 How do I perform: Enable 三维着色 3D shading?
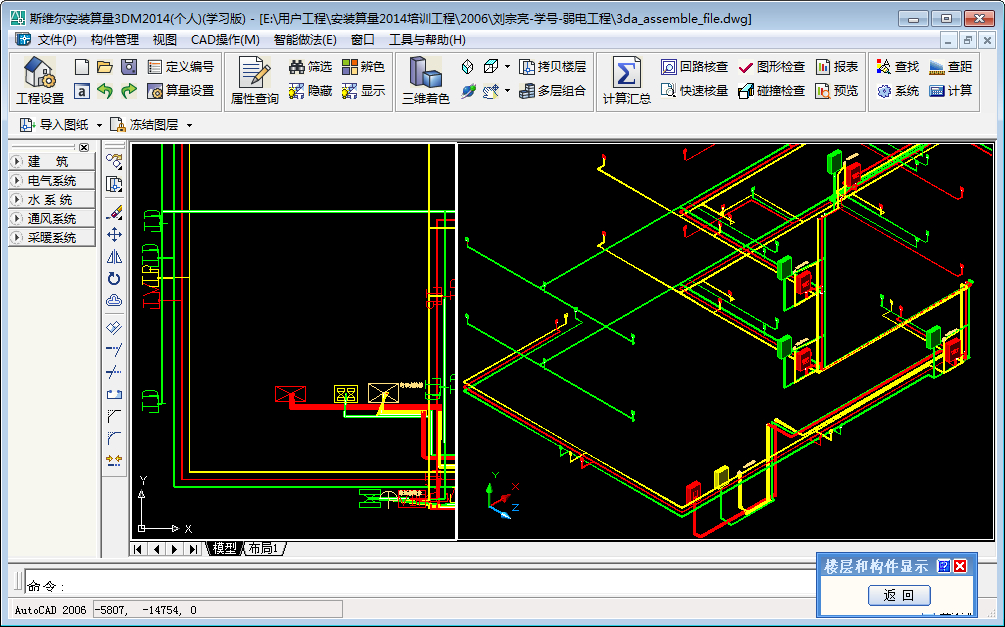tap(426, 81)
